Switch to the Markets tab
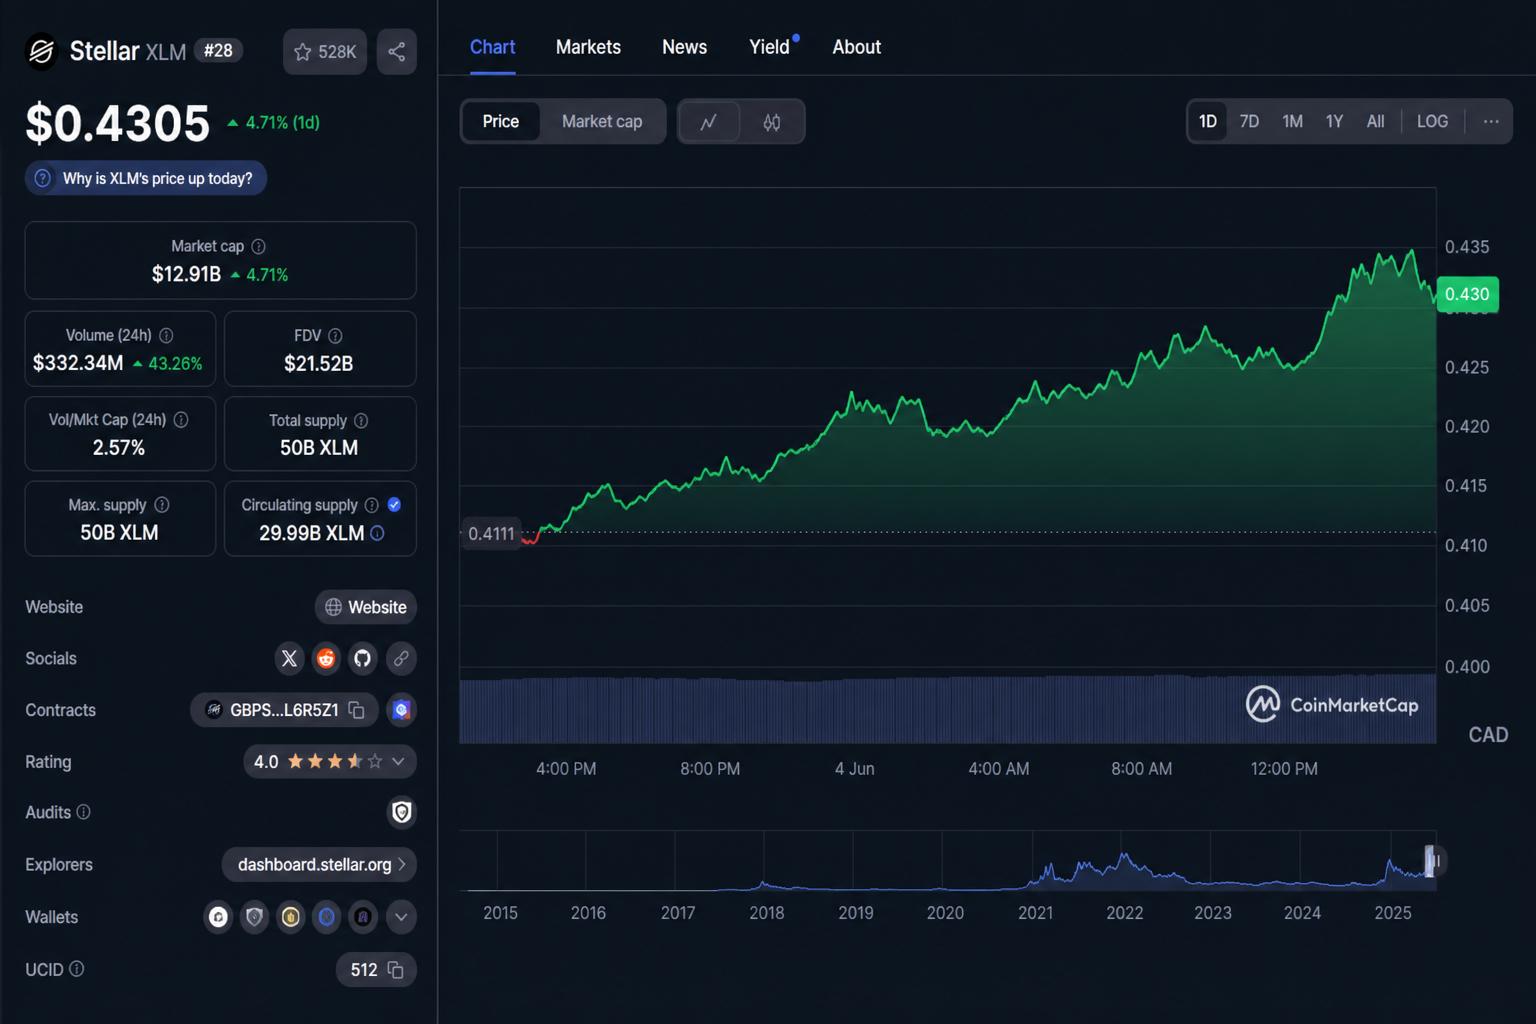The width and height of the screenshot is (1536, 1024). (x=588, y=47)
